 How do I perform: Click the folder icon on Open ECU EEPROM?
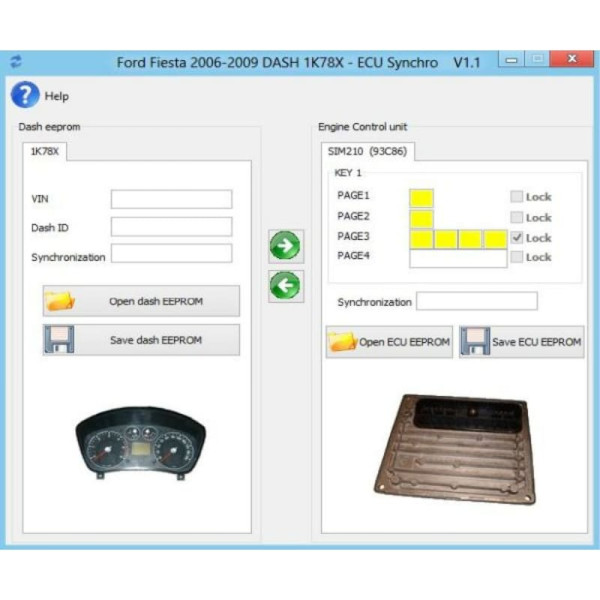pos(342,342)
